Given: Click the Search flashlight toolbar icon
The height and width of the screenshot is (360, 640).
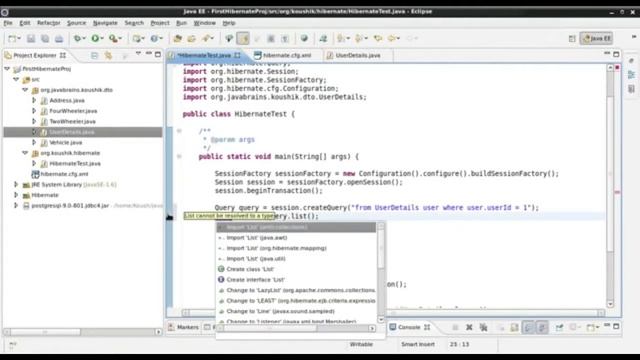Looking at the screenshot, I should click(x=207, y=38).
